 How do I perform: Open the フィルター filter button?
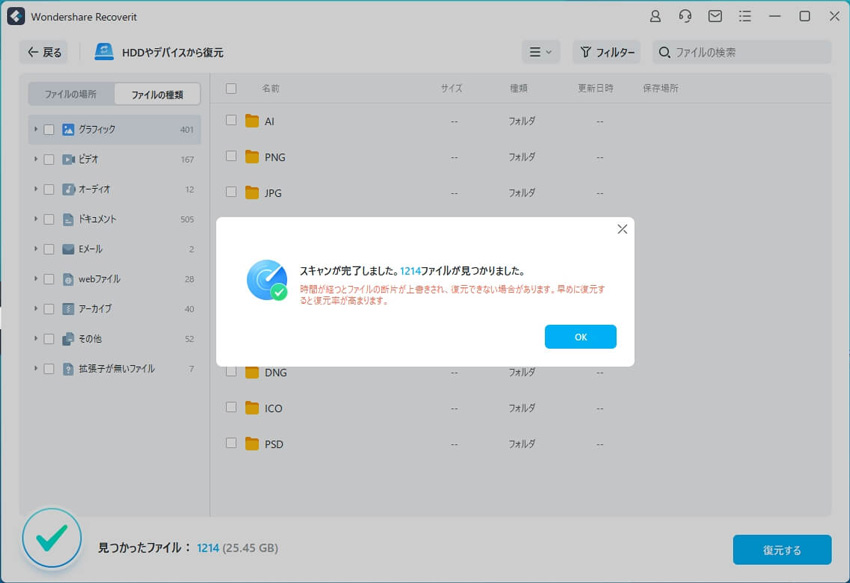[606, 52]
